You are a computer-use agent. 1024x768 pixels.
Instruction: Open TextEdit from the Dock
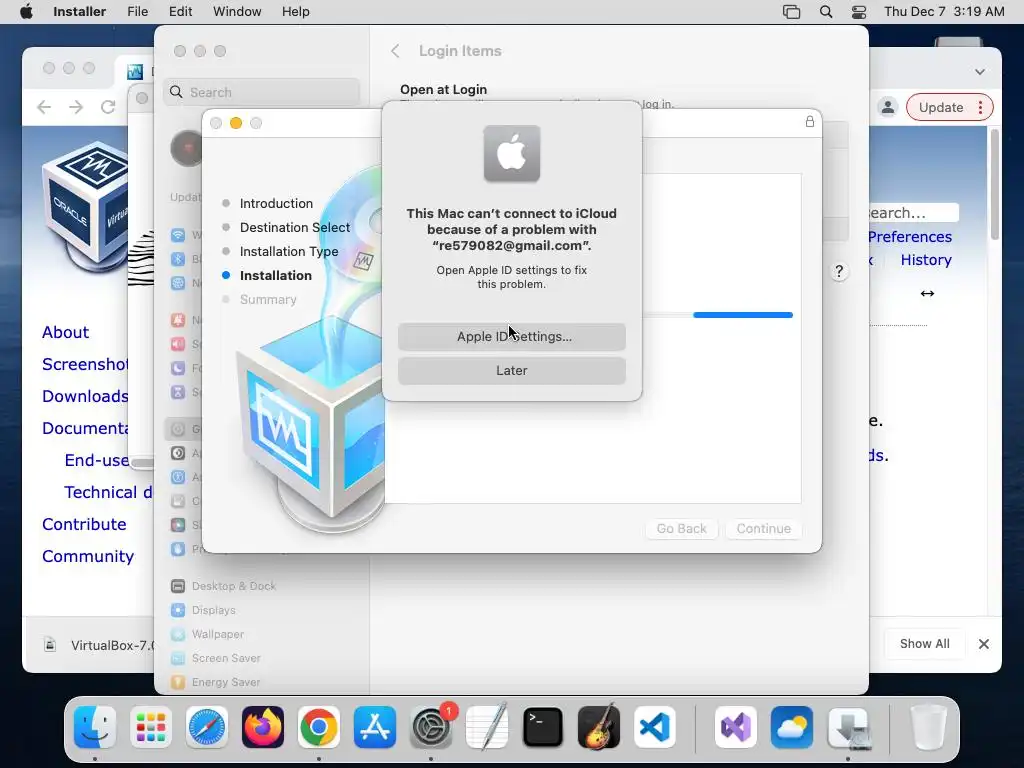coord(487,727)
